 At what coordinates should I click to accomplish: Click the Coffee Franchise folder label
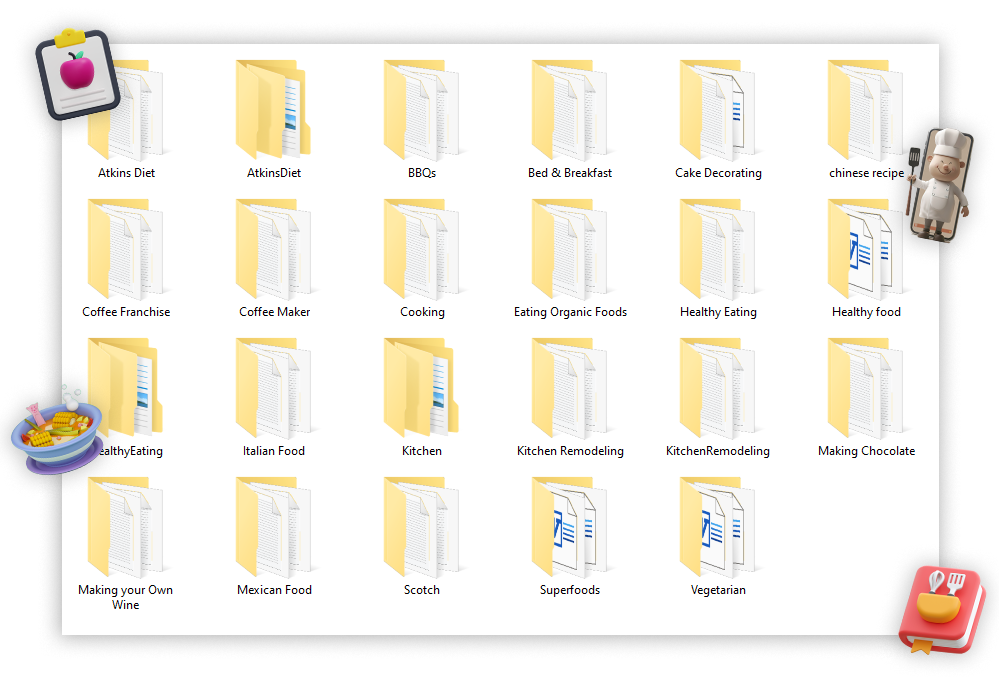click(126, 312)
